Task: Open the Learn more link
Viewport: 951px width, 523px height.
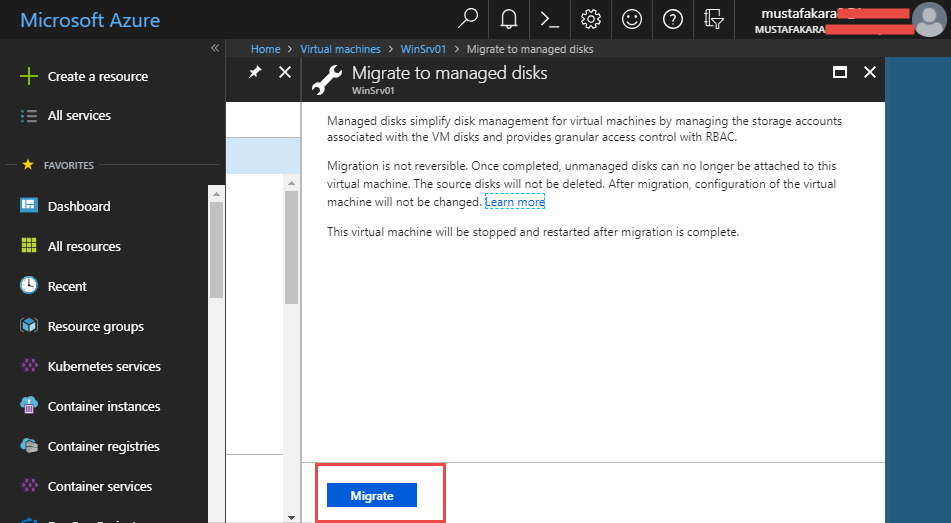Action: (x=515, y=202)
